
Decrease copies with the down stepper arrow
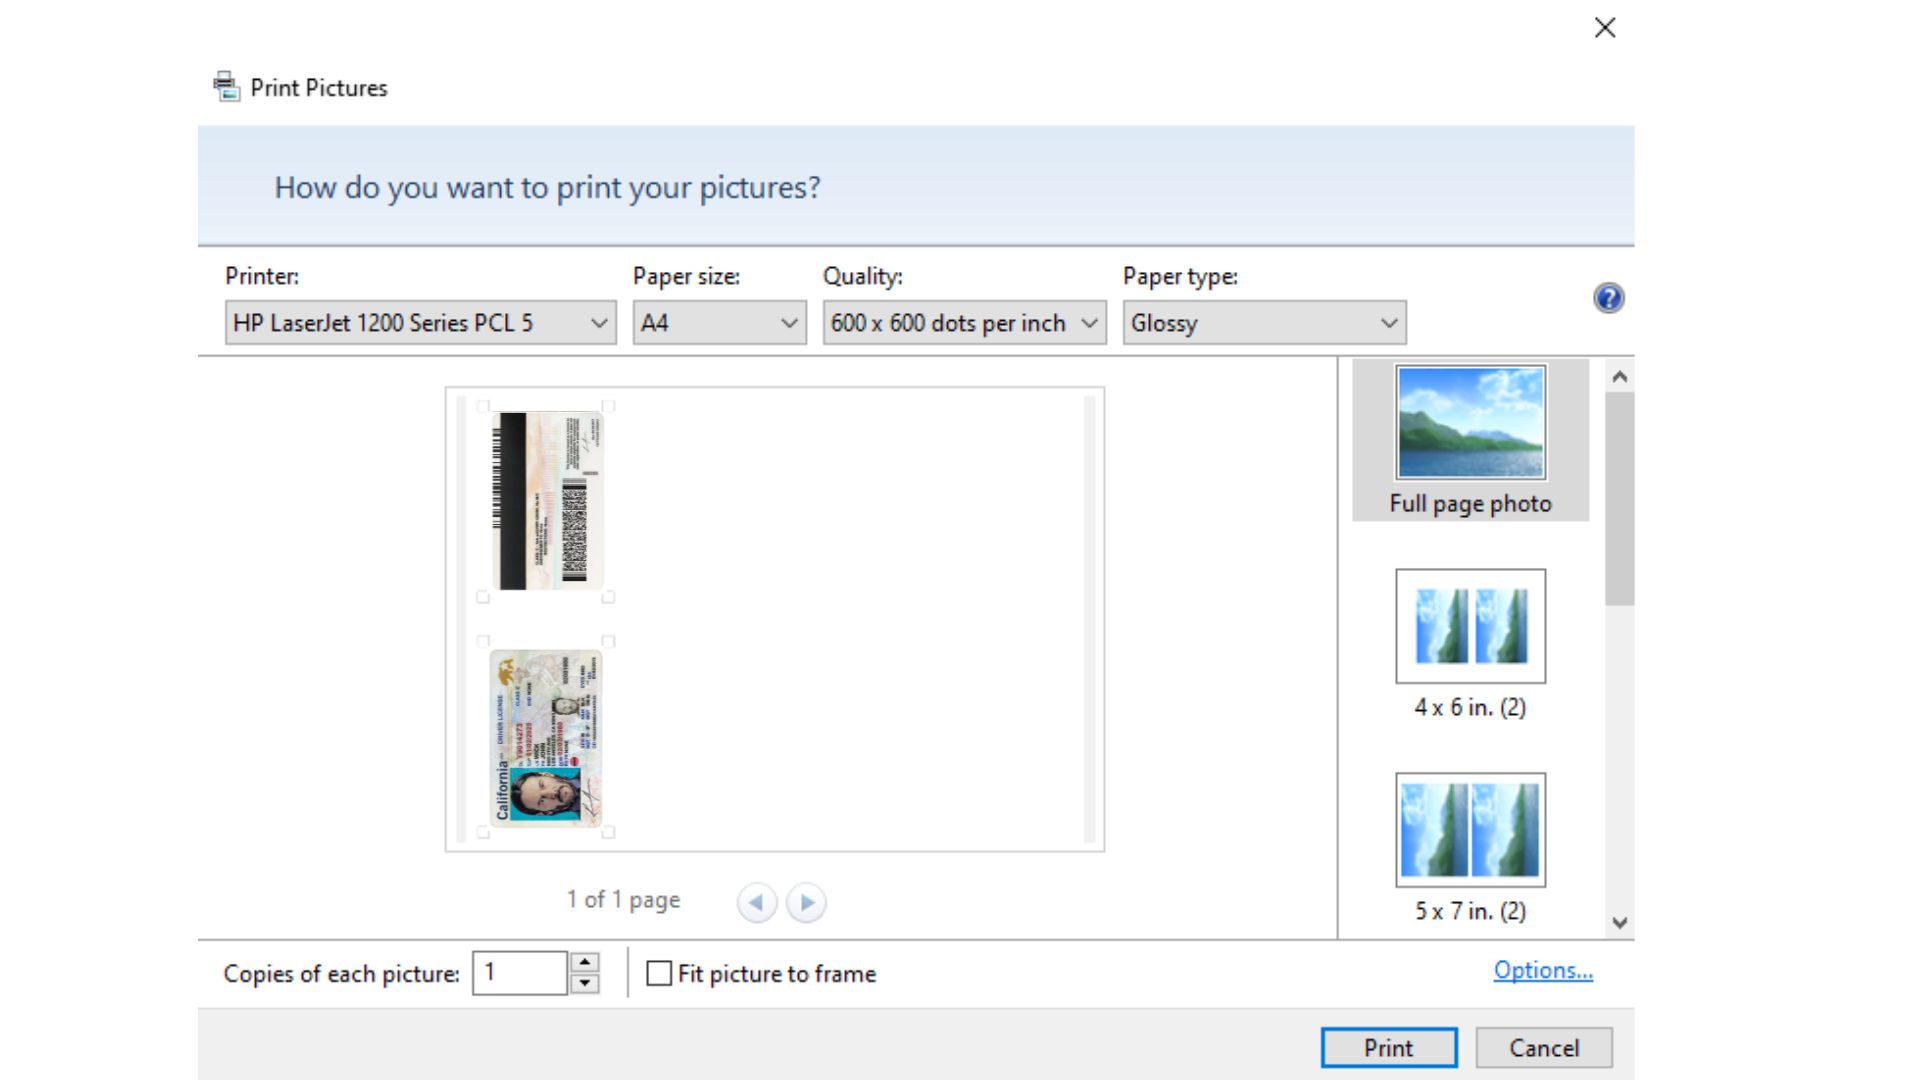(585, 984)
